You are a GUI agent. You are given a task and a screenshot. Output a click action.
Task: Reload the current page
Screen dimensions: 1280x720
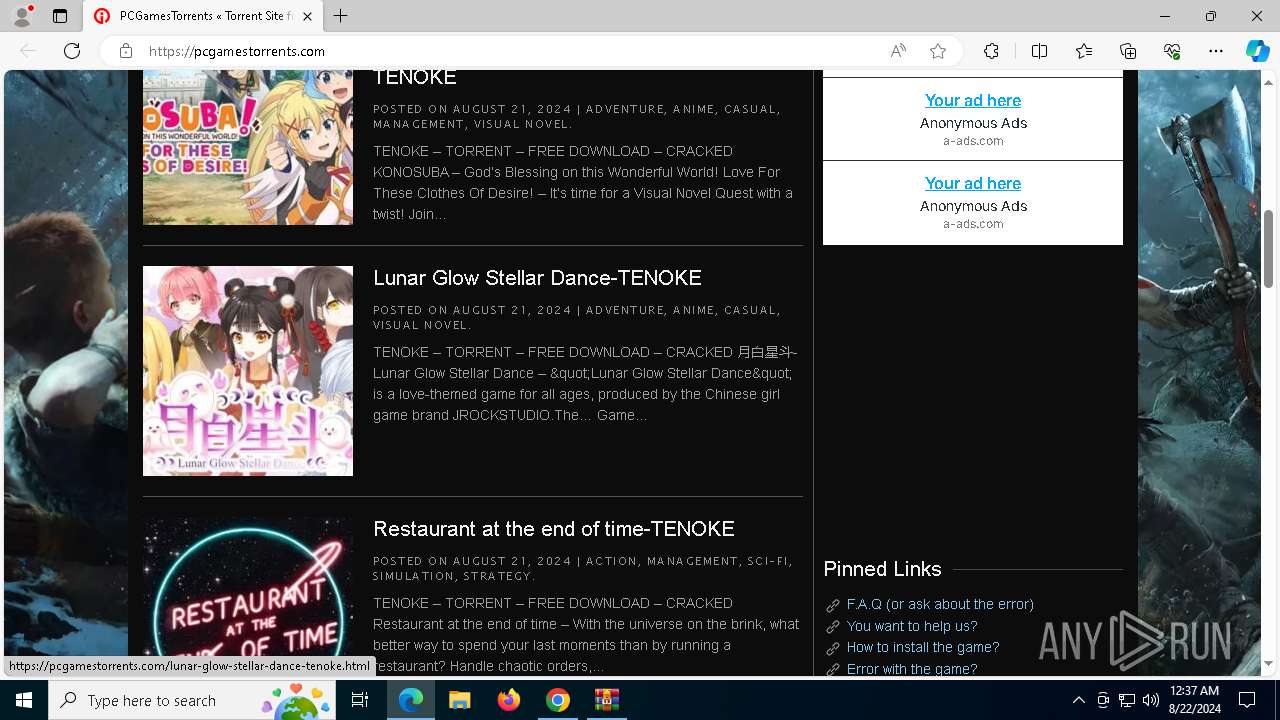pos(72,51)
